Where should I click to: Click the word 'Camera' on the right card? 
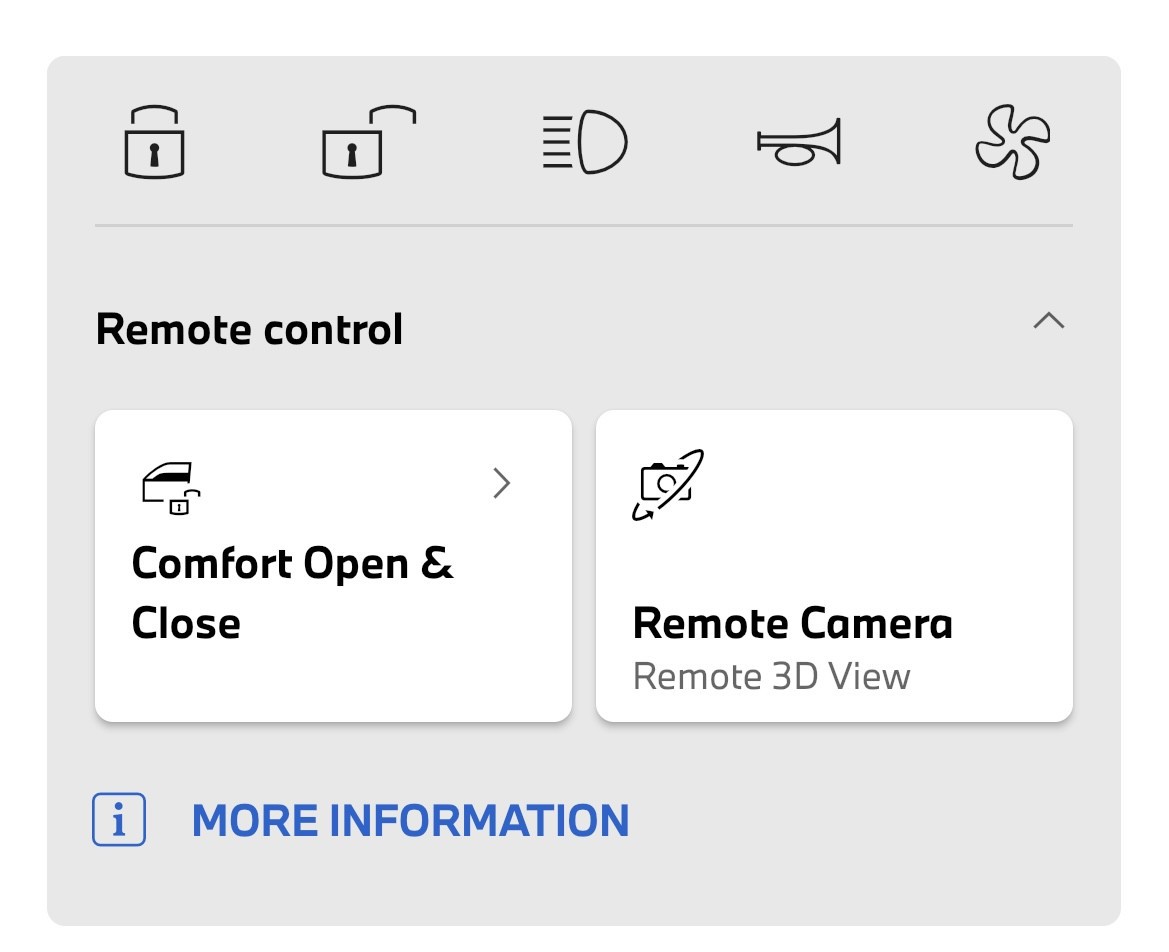[x=877, y=623]
